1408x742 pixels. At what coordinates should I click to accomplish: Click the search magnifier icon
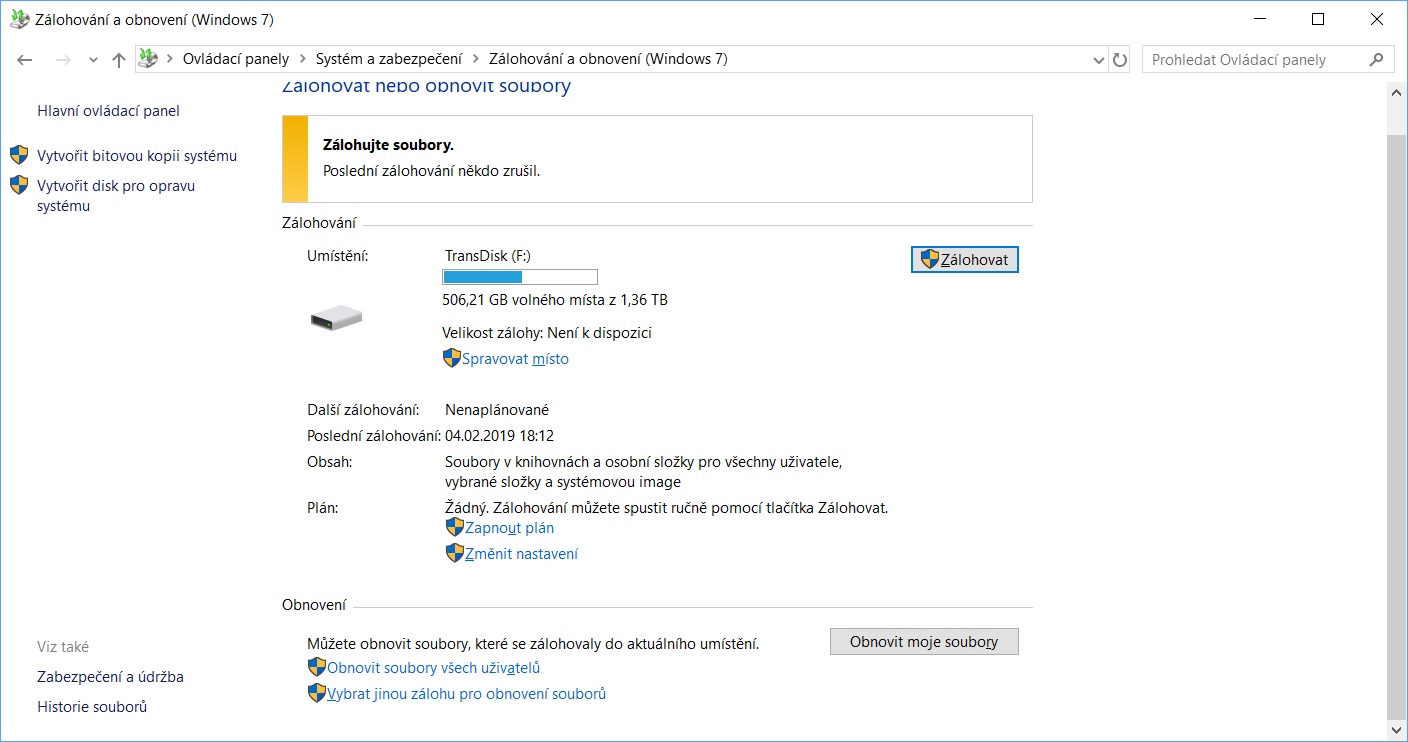coord(1377,60)
